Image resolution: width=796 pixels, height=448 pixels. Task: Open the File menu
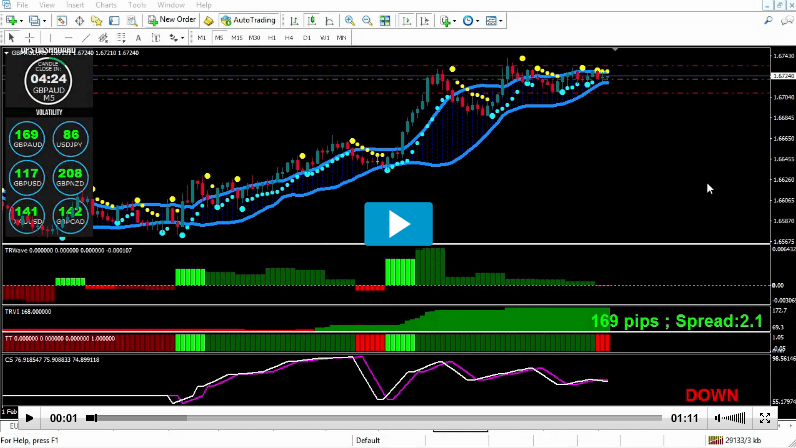click(22, 5)
